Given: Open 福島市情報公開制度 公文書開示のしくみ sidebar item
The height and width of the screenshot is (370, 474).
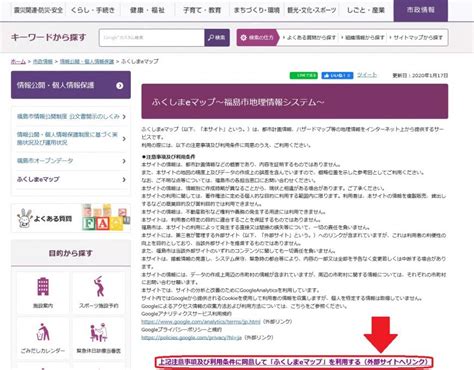Looking at the screenshot, I should coord(68,116).
